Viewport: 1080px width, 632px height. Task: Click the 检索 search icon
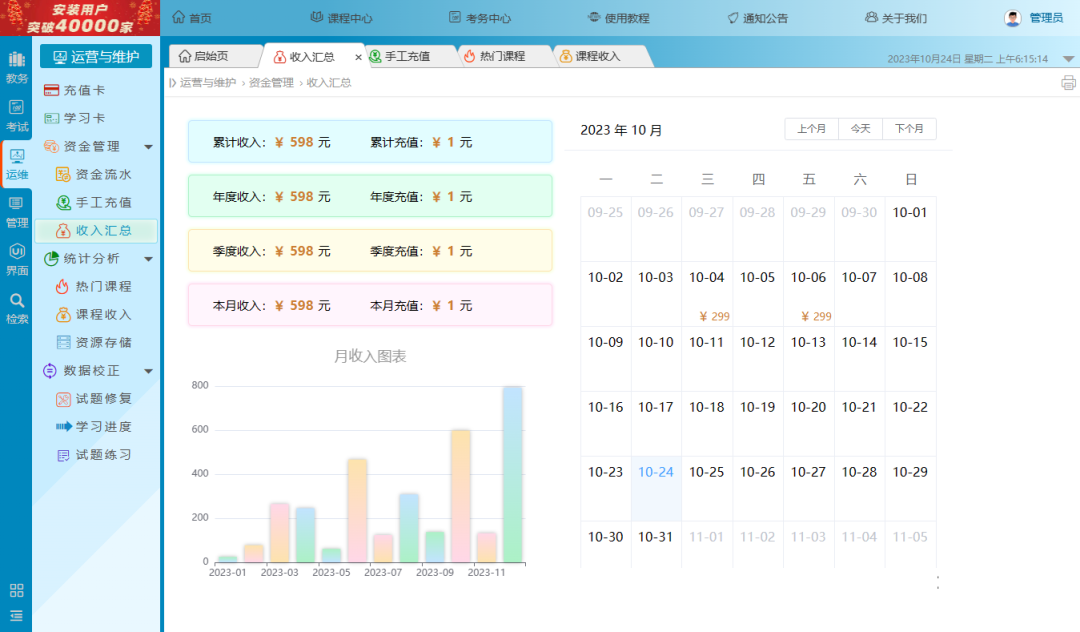(x=16, y=308)
